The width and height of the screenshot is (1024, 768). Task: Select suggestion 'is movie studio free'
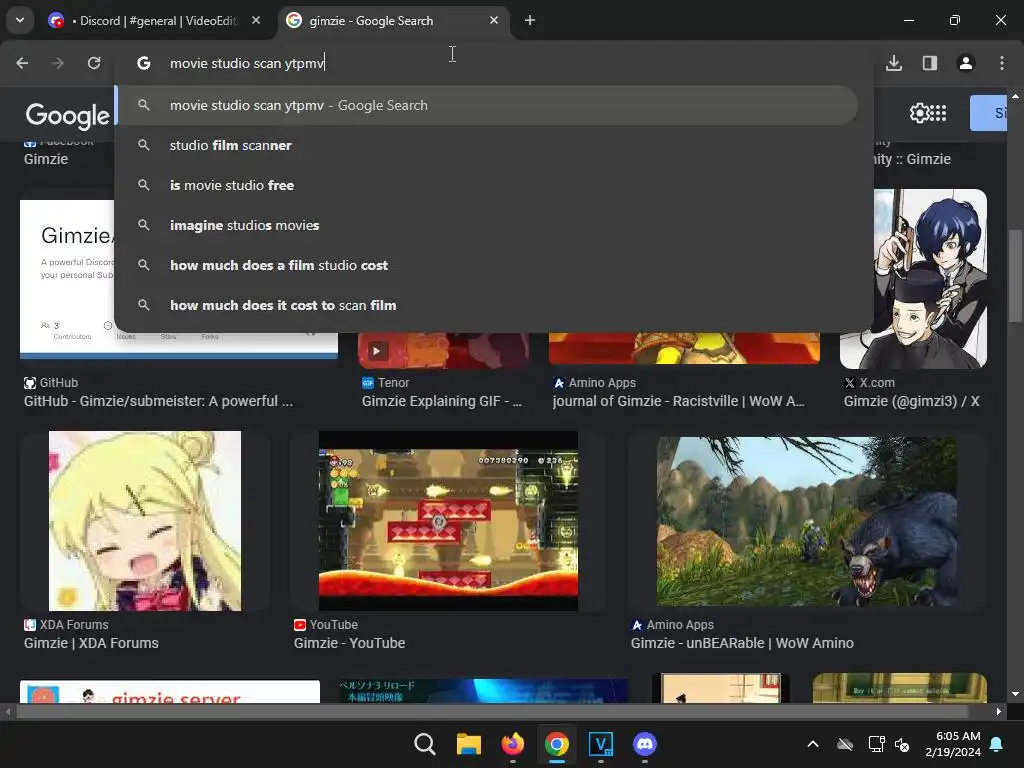pos(487,185)
